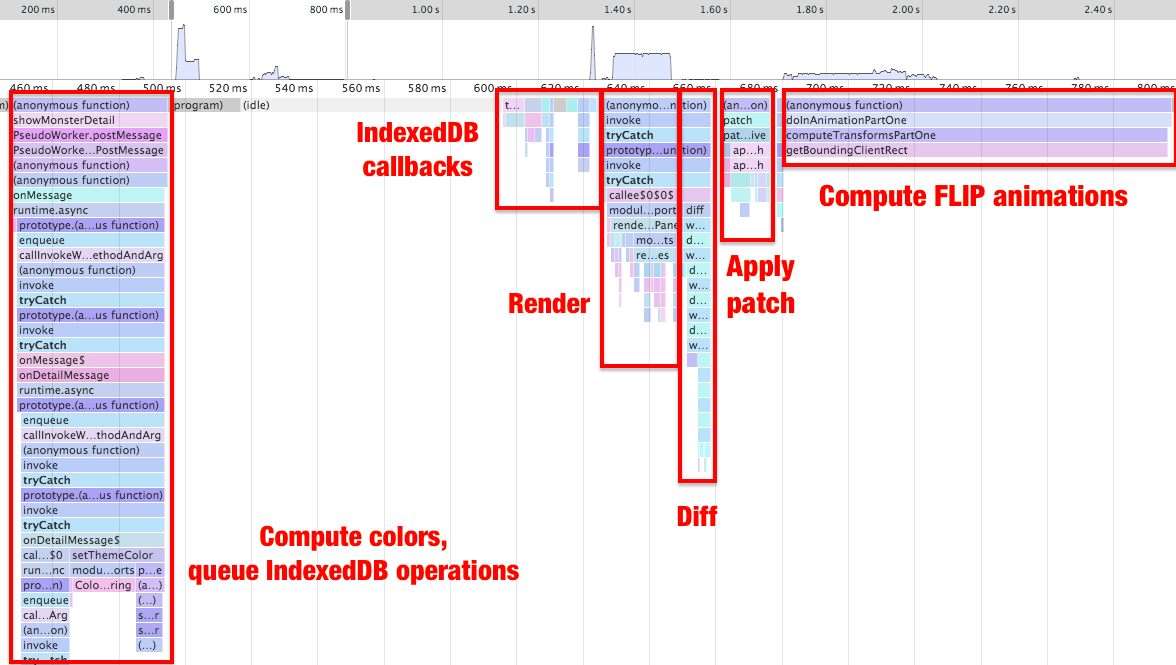Click the (idle) segment in the activity bar
The image size is (1176, 665).
[x=255, y=105]
